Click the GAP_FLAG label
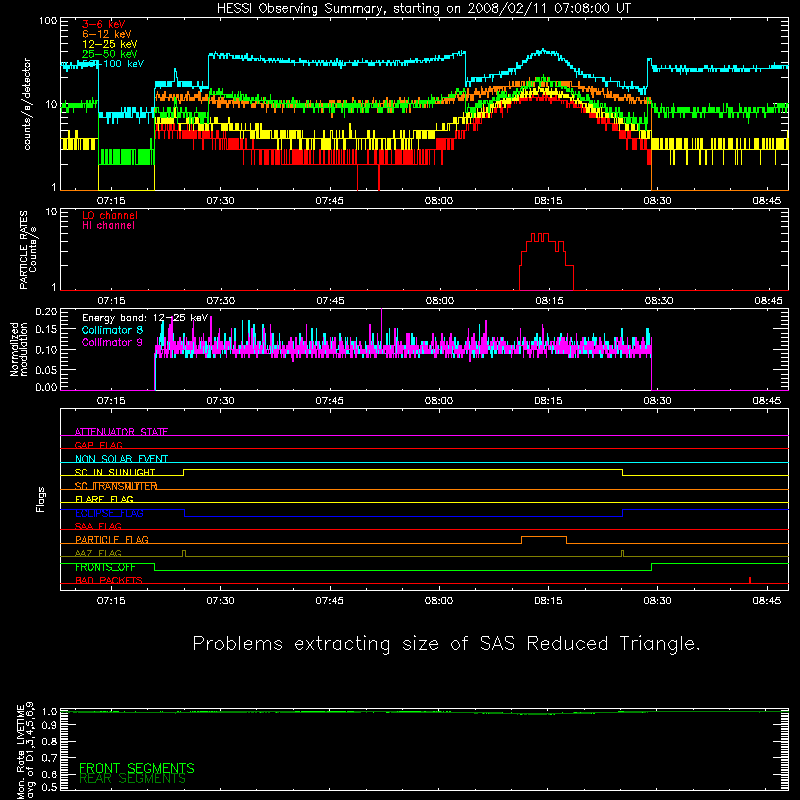This screenshot has width=800, height=800. click(98, 445)
